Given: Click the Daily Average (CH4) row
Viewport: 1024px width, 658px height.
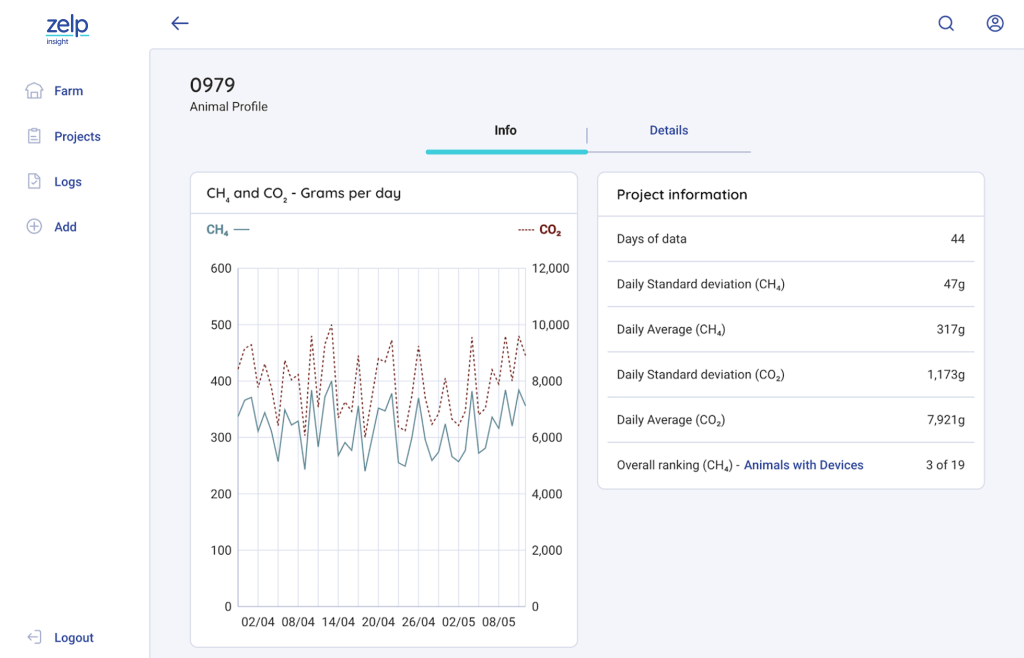Looking at the screenshot, I should coord(790,330).
